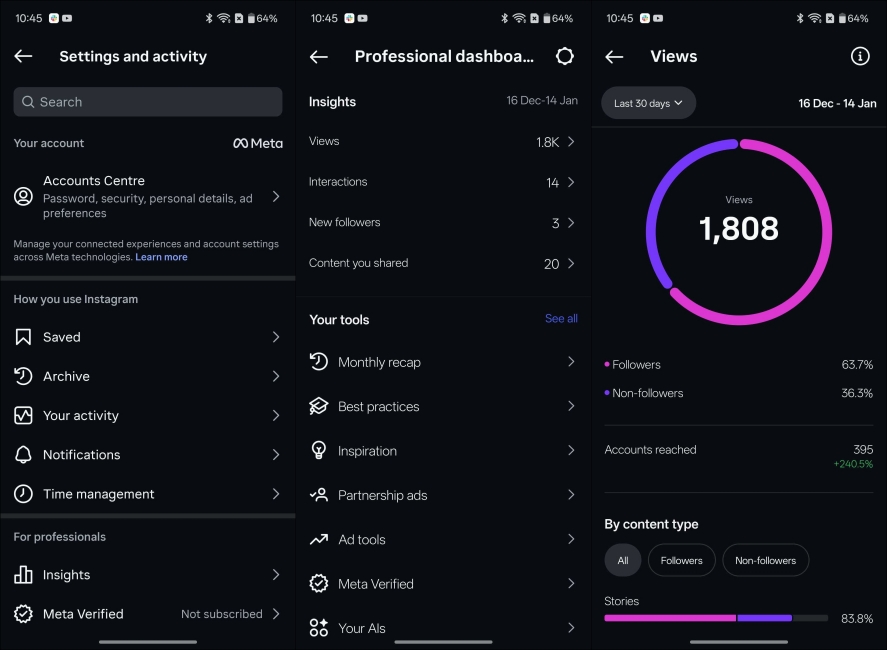The height and width of the screenshot is (650, 887).
Task: Select the Ad tools arrow icon
Action: click(573, 539)
